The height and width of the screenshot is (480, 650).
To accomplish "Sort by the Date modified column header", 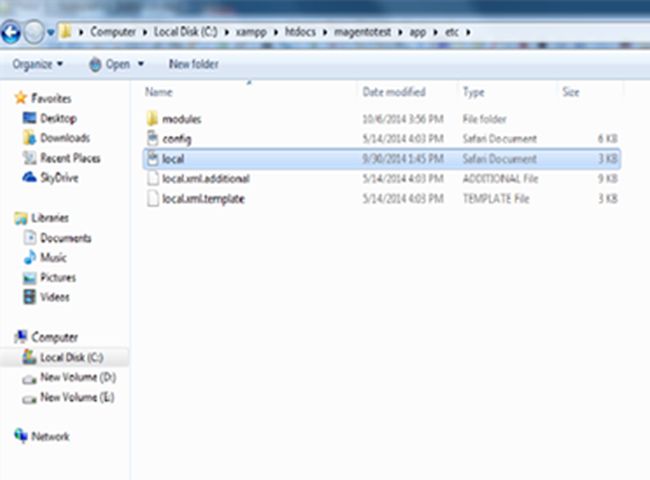I will tap(394, 92).
